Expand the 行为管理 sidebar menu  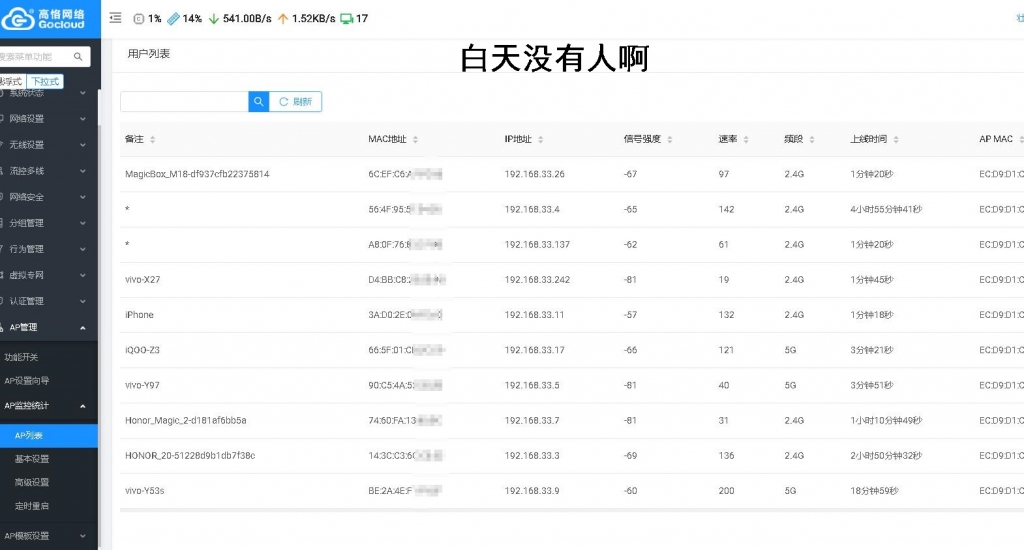(x=48, y=249)
